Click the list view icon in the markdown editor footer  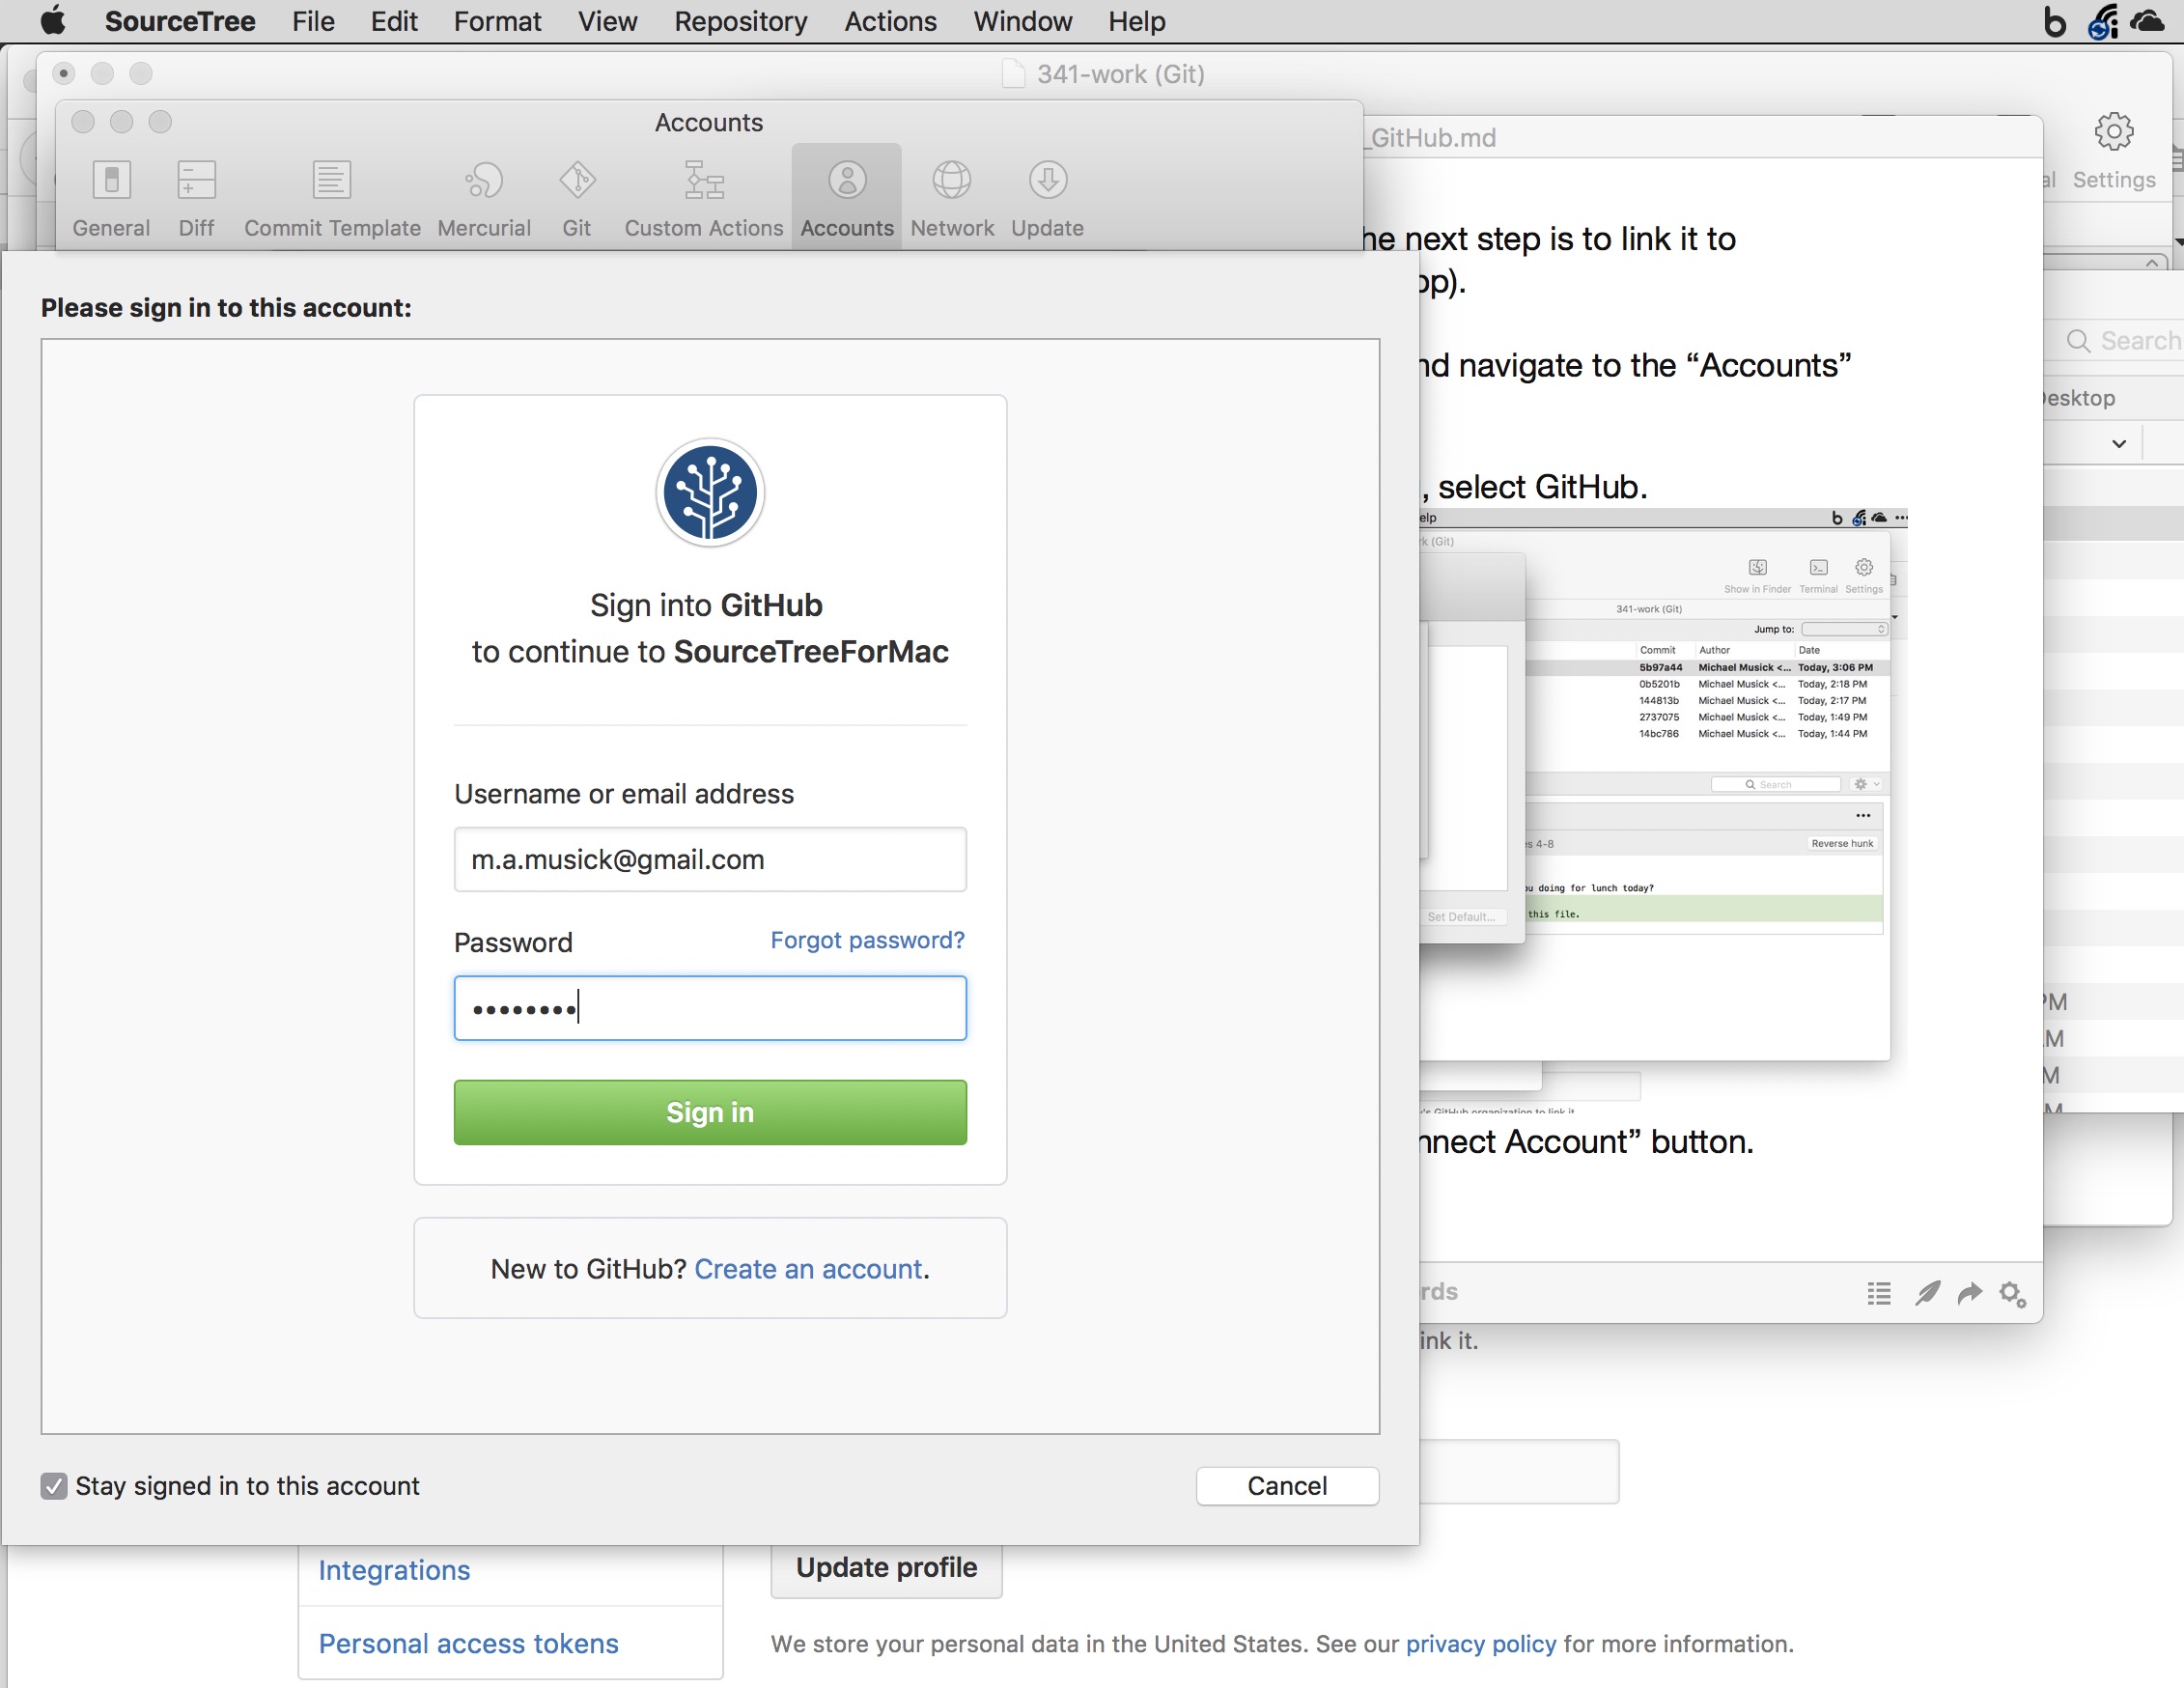(1879, 1294)
